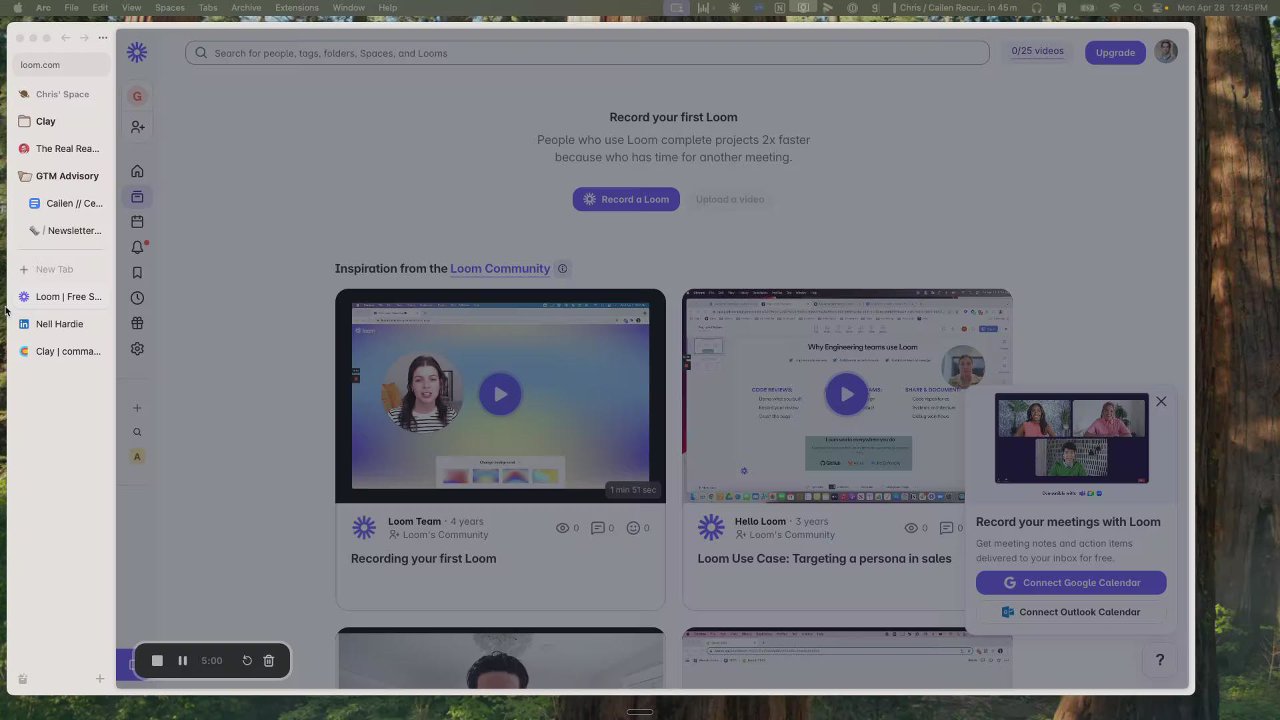
Task: Click the magnifier icon in Loom sidebar
Action: [137, 432]
